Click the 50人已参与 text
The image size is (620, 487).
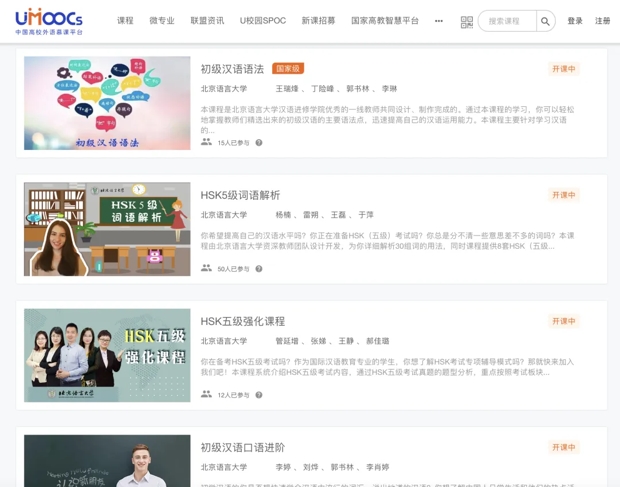coord(233,269)
